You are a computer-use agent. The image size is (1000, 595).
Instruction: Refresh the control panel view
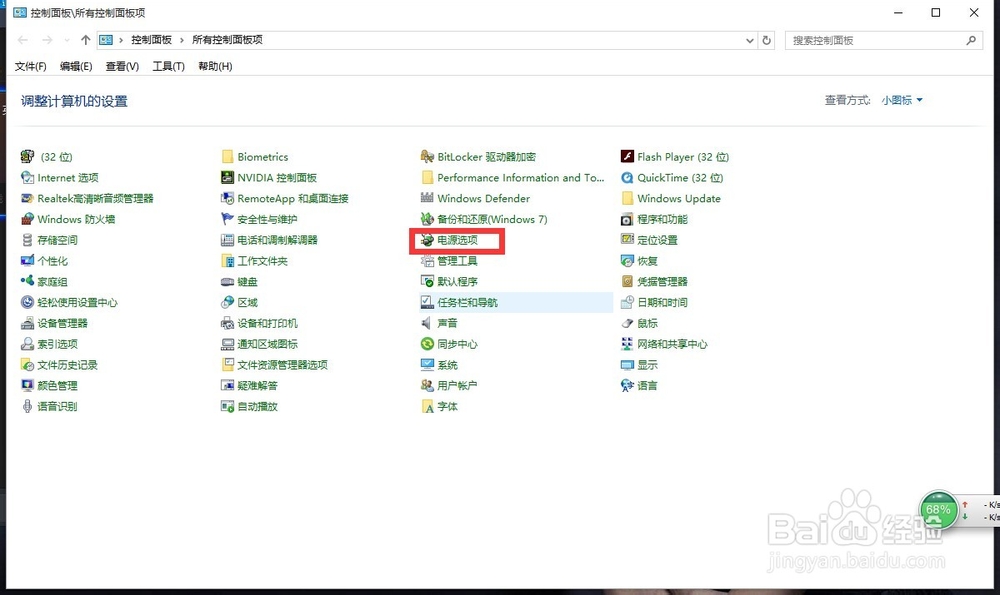tap(766, 40)
